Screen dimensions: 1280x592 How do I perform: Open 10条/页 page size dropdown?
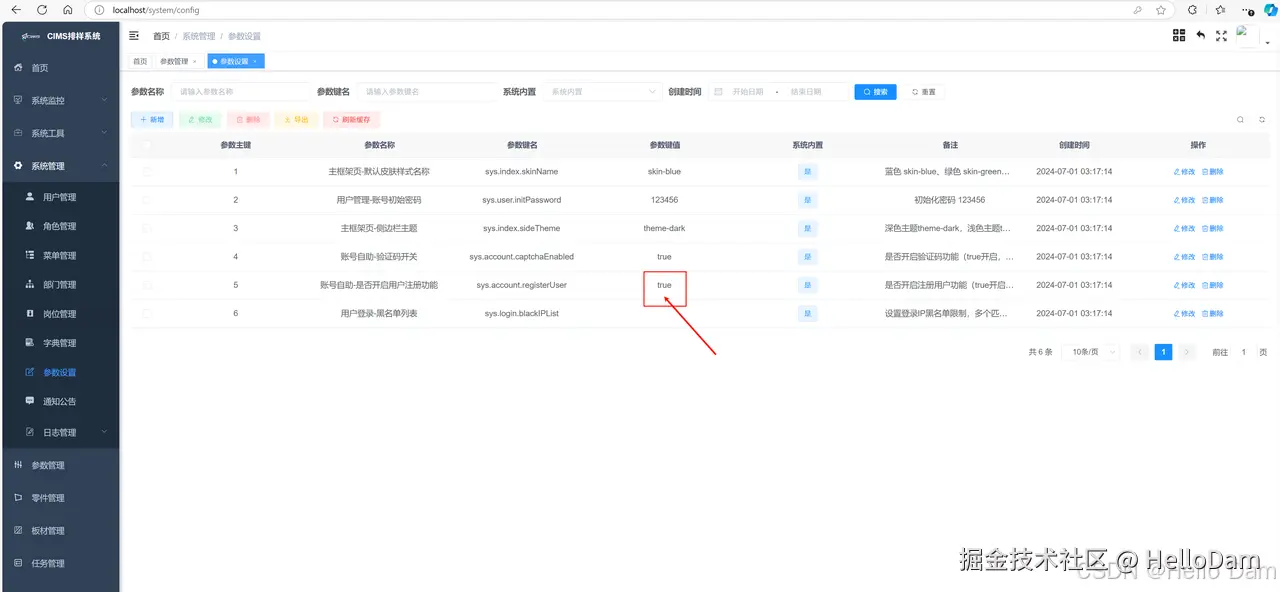pos(1092,352)
